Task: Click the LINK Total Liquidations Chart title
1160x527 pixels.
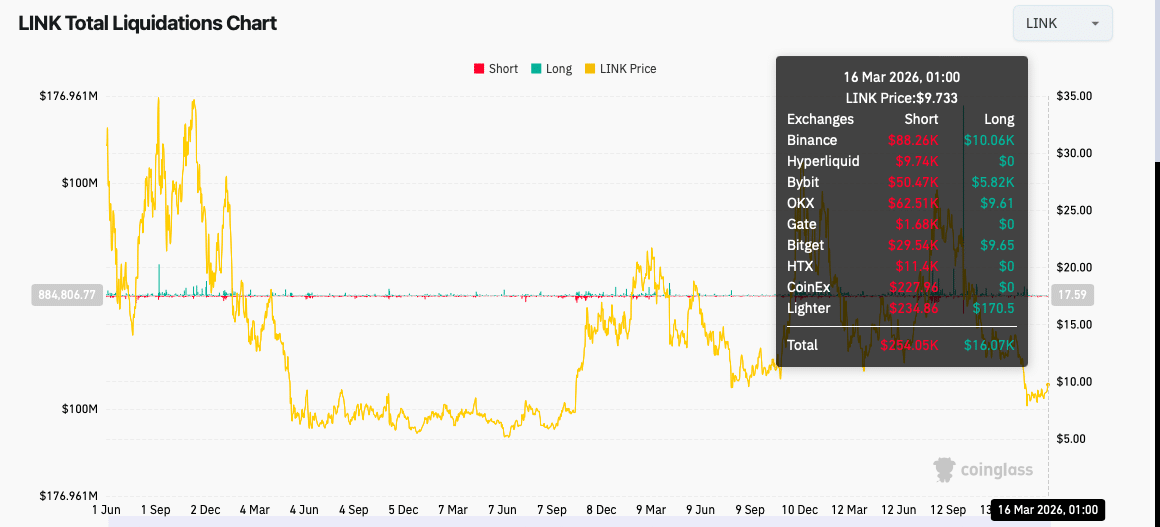Action: [x=147, y=23]
